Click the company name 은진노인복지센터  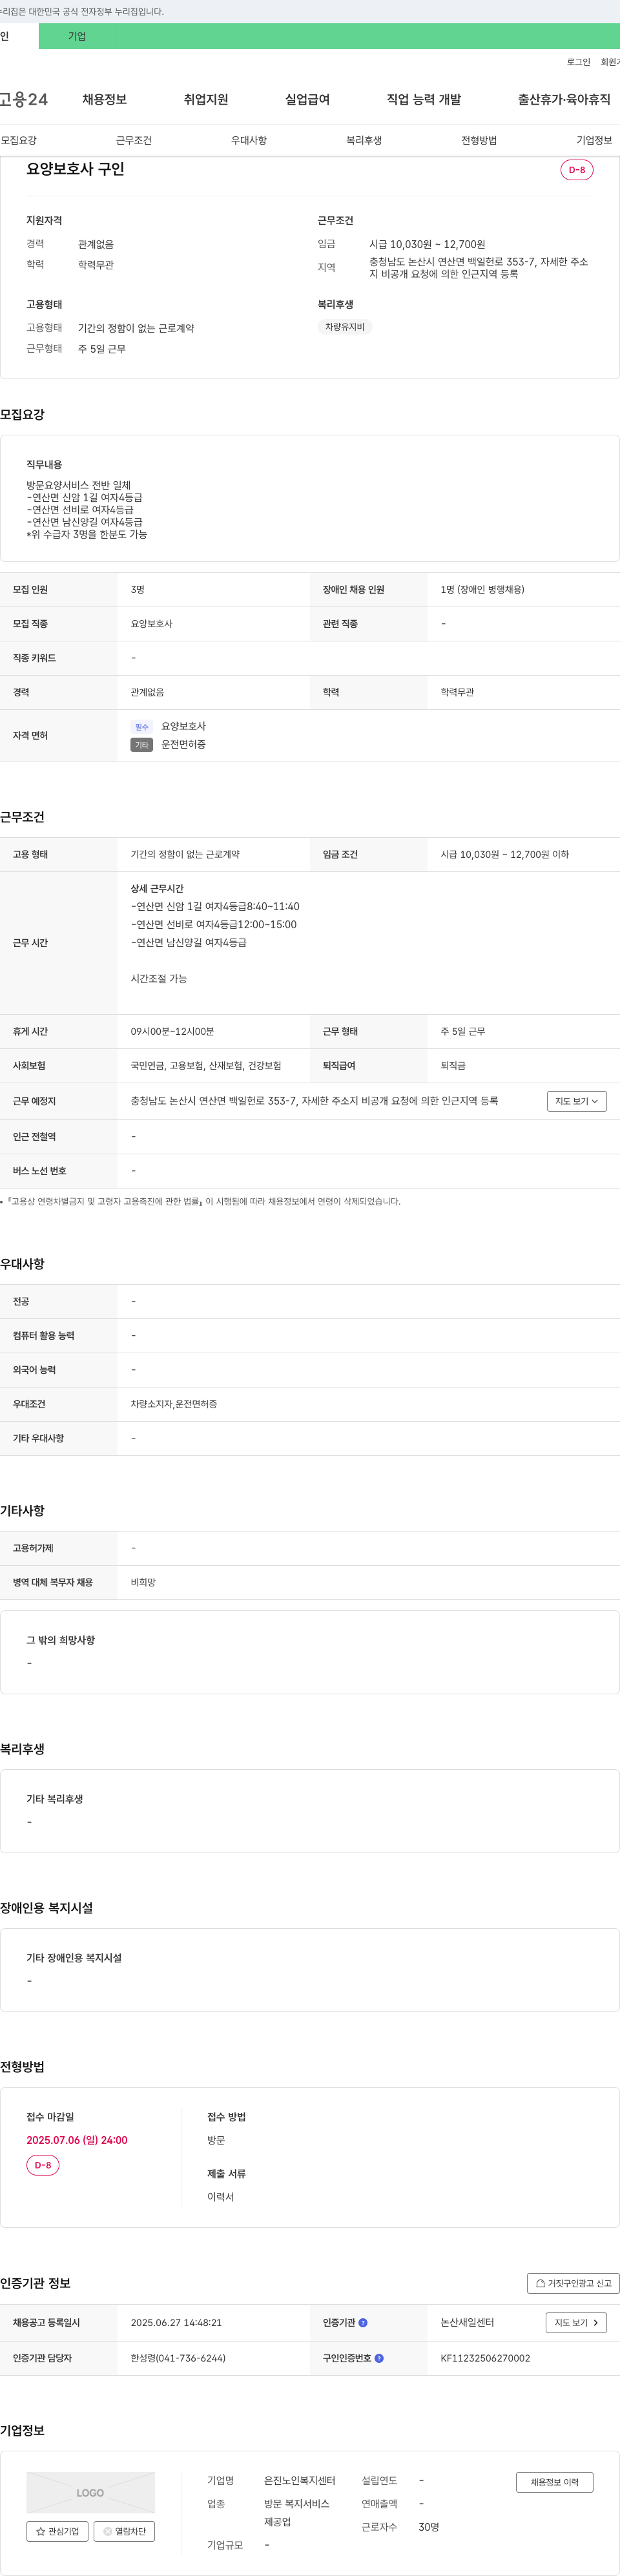[x=300, y=2480]
